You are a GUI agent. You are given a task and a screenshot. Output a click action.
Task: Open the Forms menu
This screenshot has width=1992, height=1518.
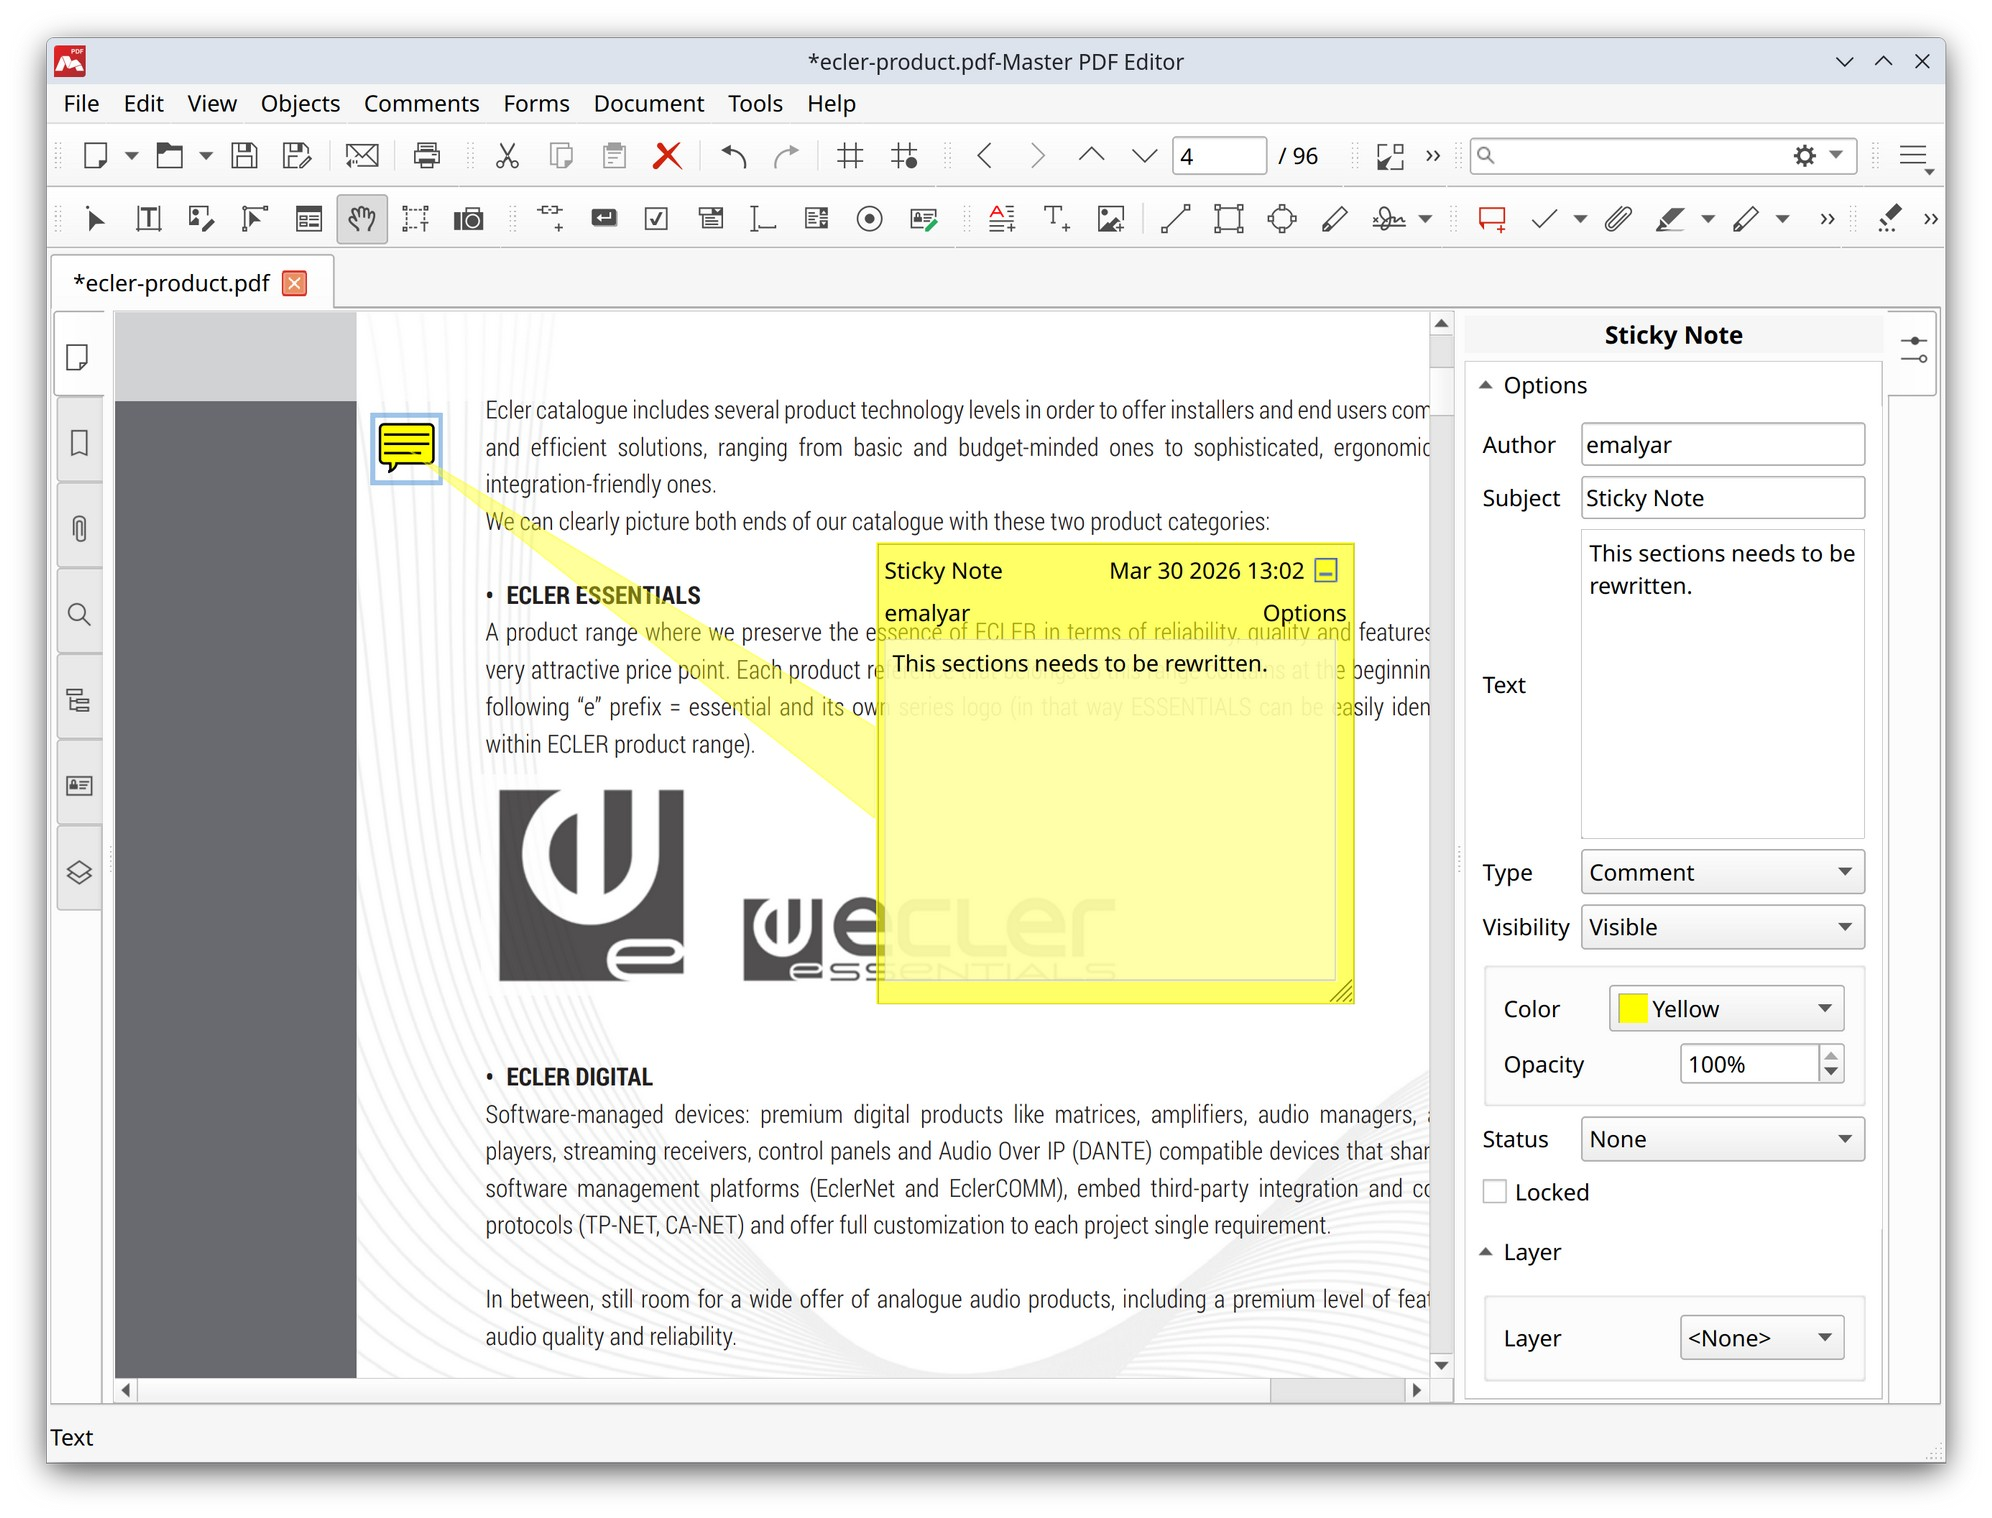(536, 104)
